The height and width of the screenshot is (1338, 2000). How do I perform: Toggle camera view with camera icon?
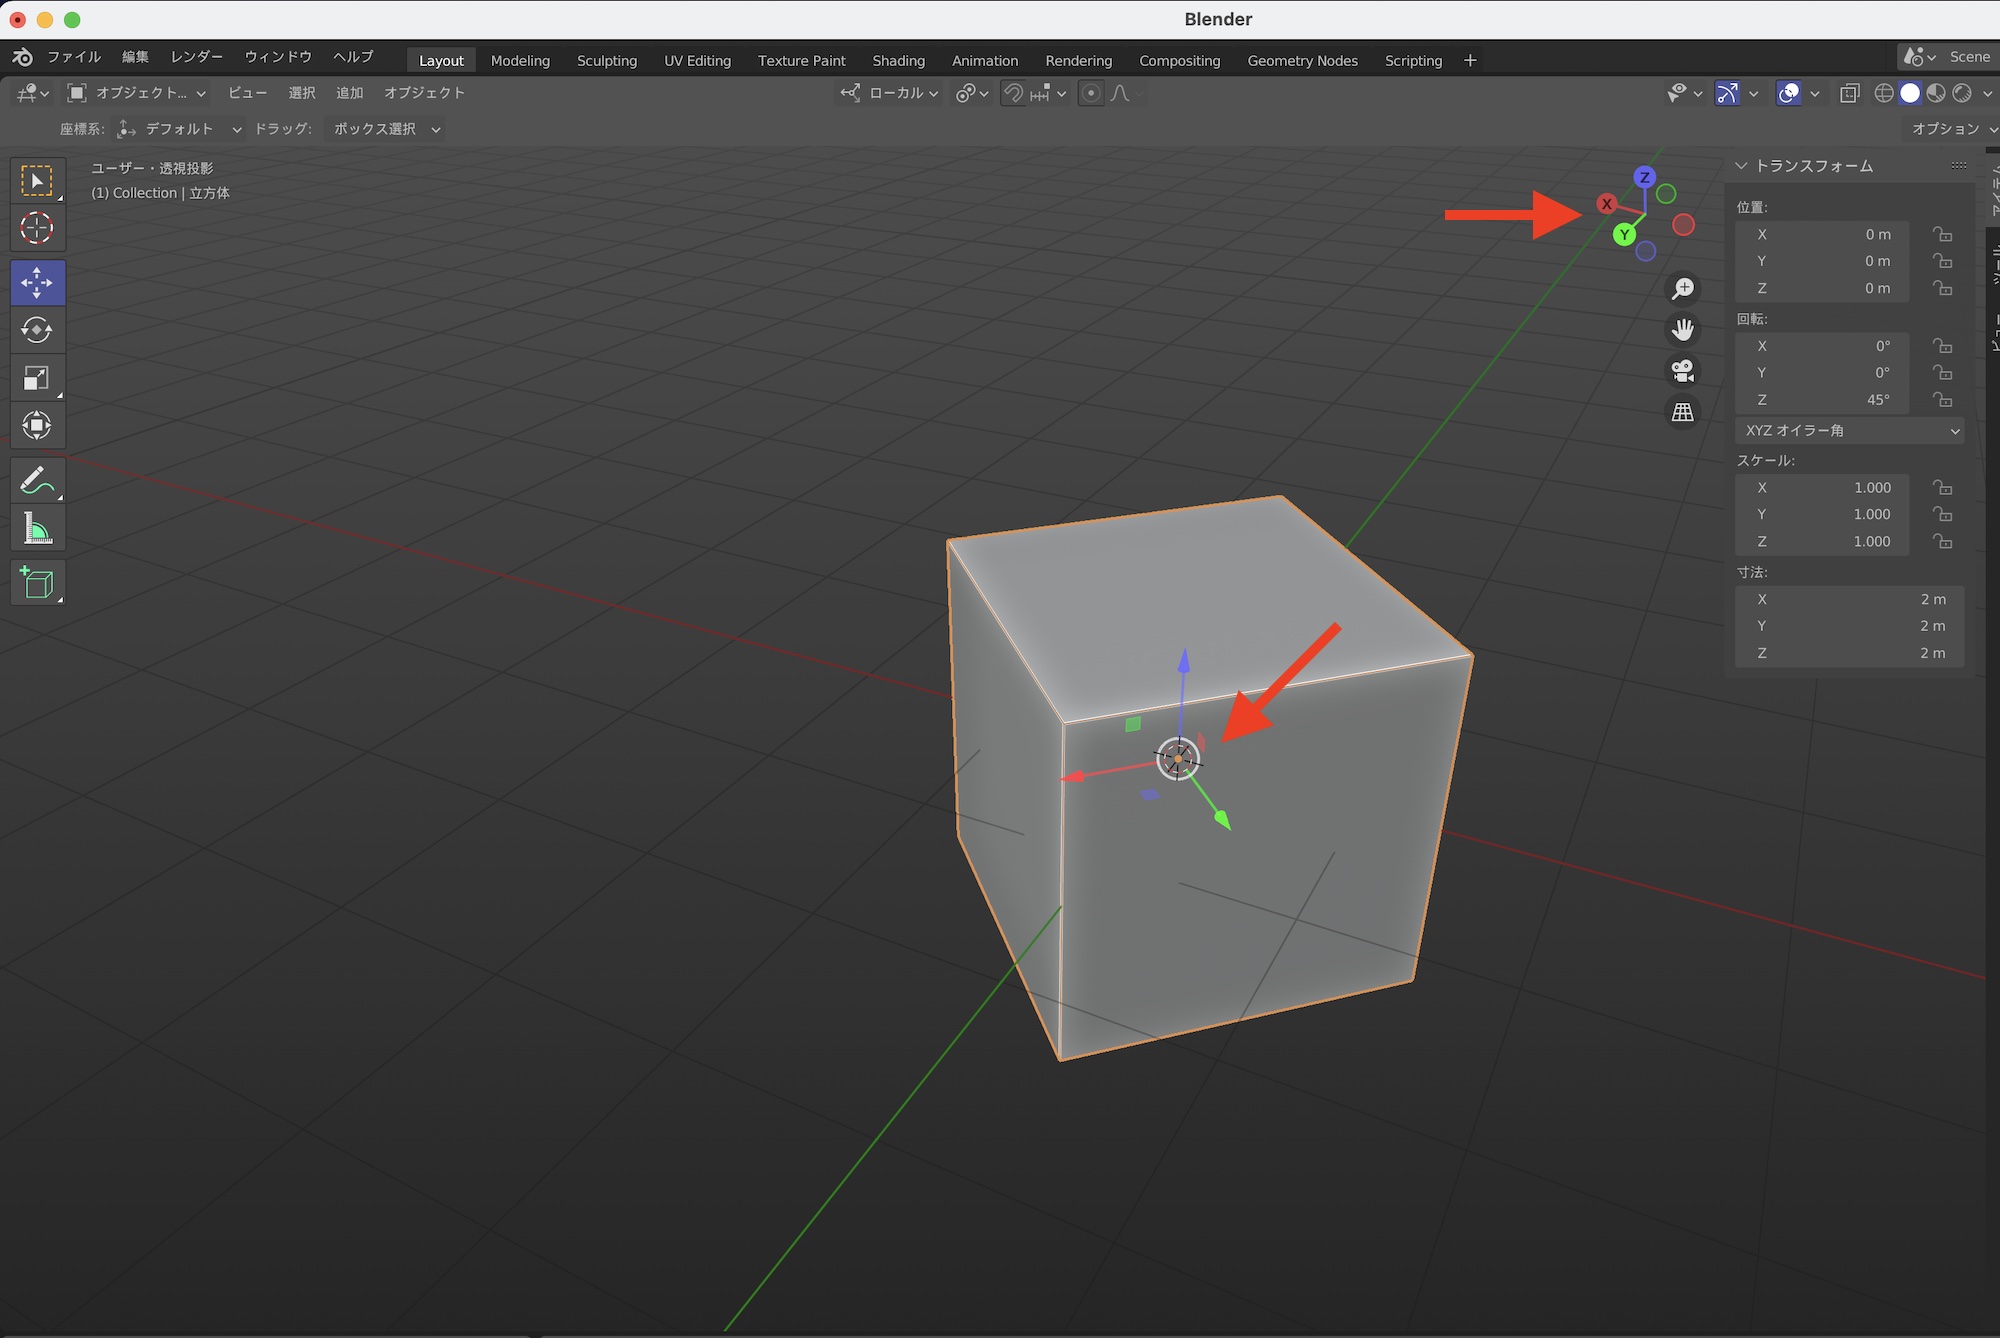coord(1683,371)
